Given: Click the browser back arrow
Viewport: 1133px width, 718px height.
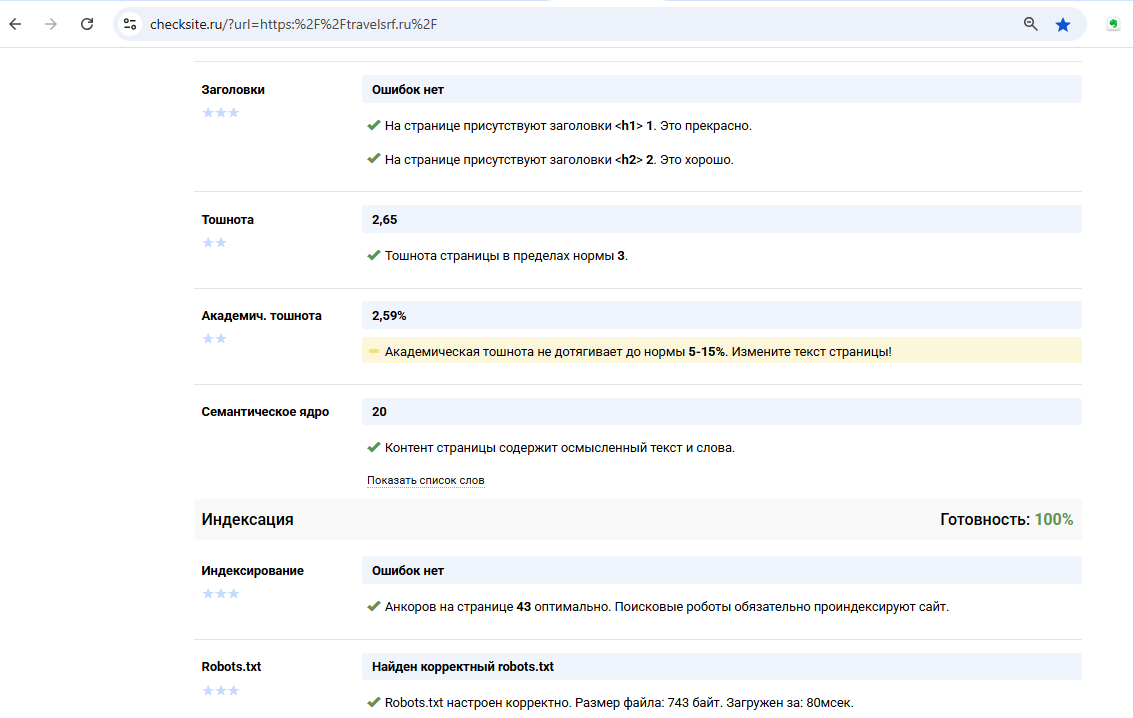Looking at the screenshot, I should click(x=15, y=24).
